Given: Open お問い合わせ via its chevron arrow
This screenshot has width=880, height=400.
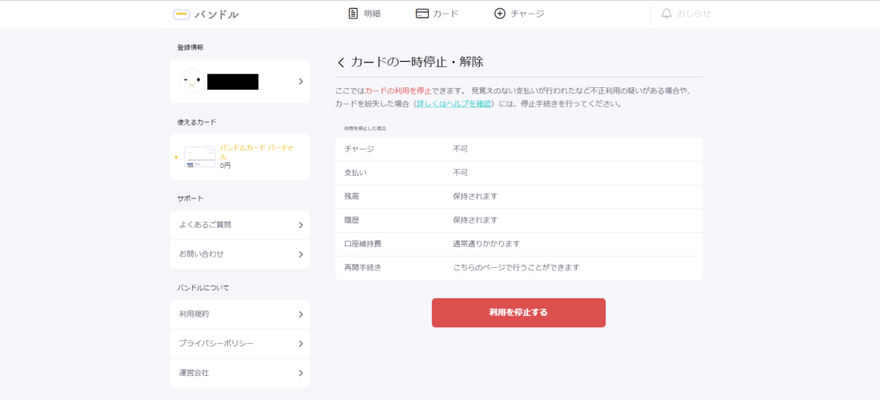Looking at the screenshot, I should (301, 254).
